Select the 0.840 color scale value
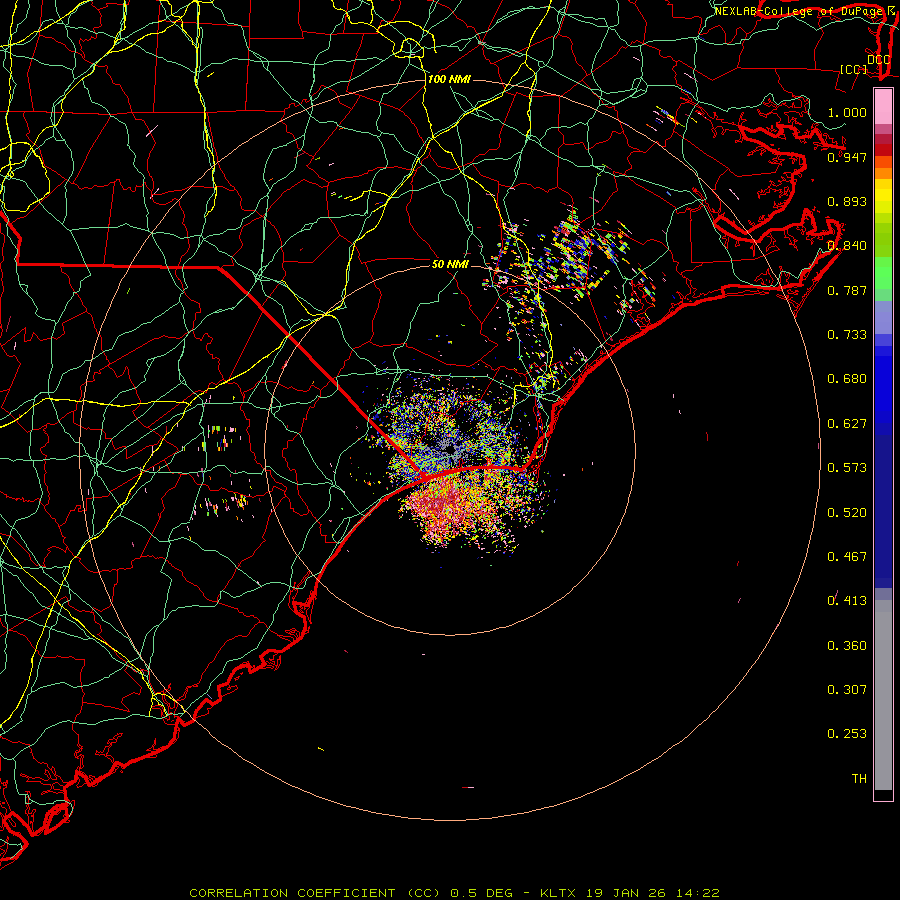This screenshot has width=900, height=900. coord(847,246)
